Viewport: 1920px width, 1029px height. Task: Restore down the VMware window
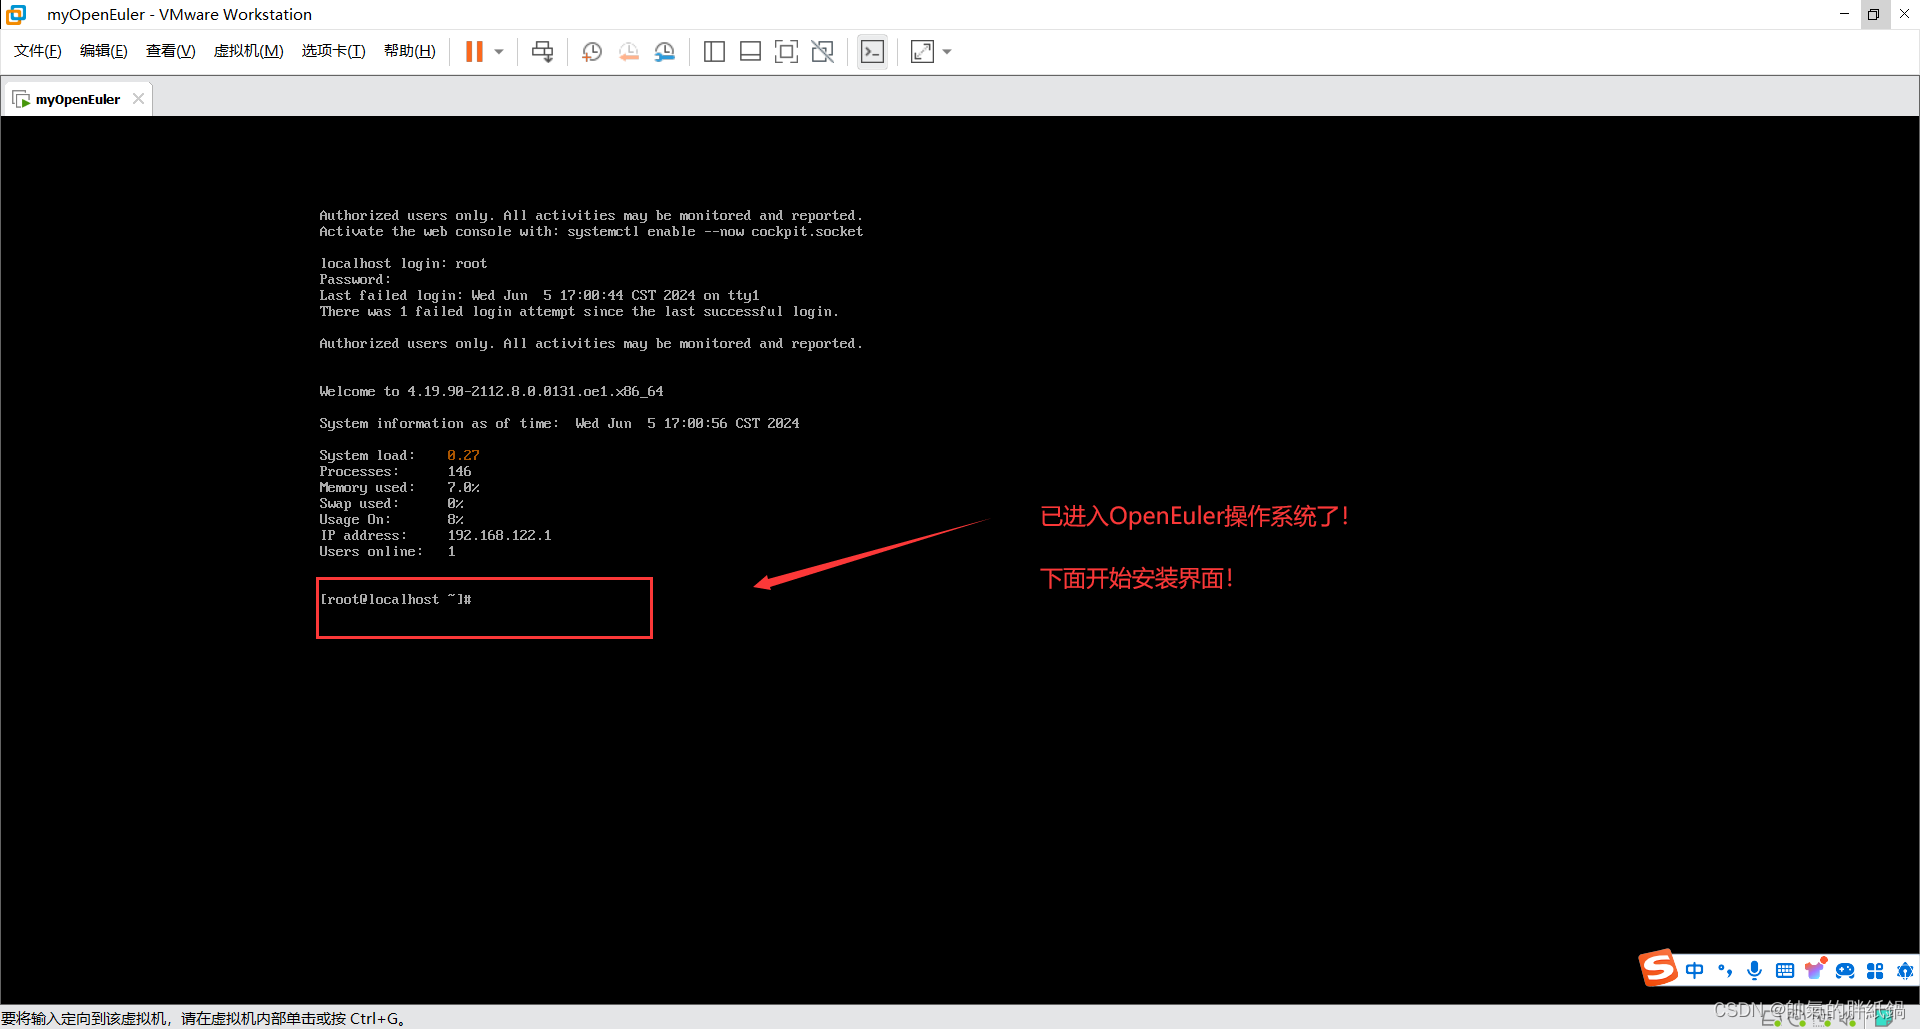pyautogui.click(x=1874, y=14)
